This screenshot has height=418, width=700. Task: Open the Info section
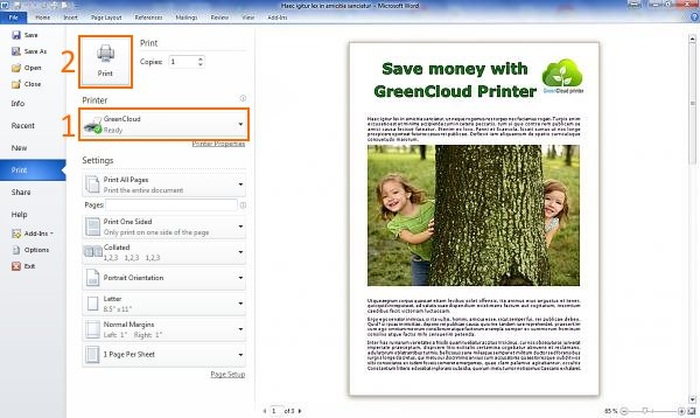point(18,104)
